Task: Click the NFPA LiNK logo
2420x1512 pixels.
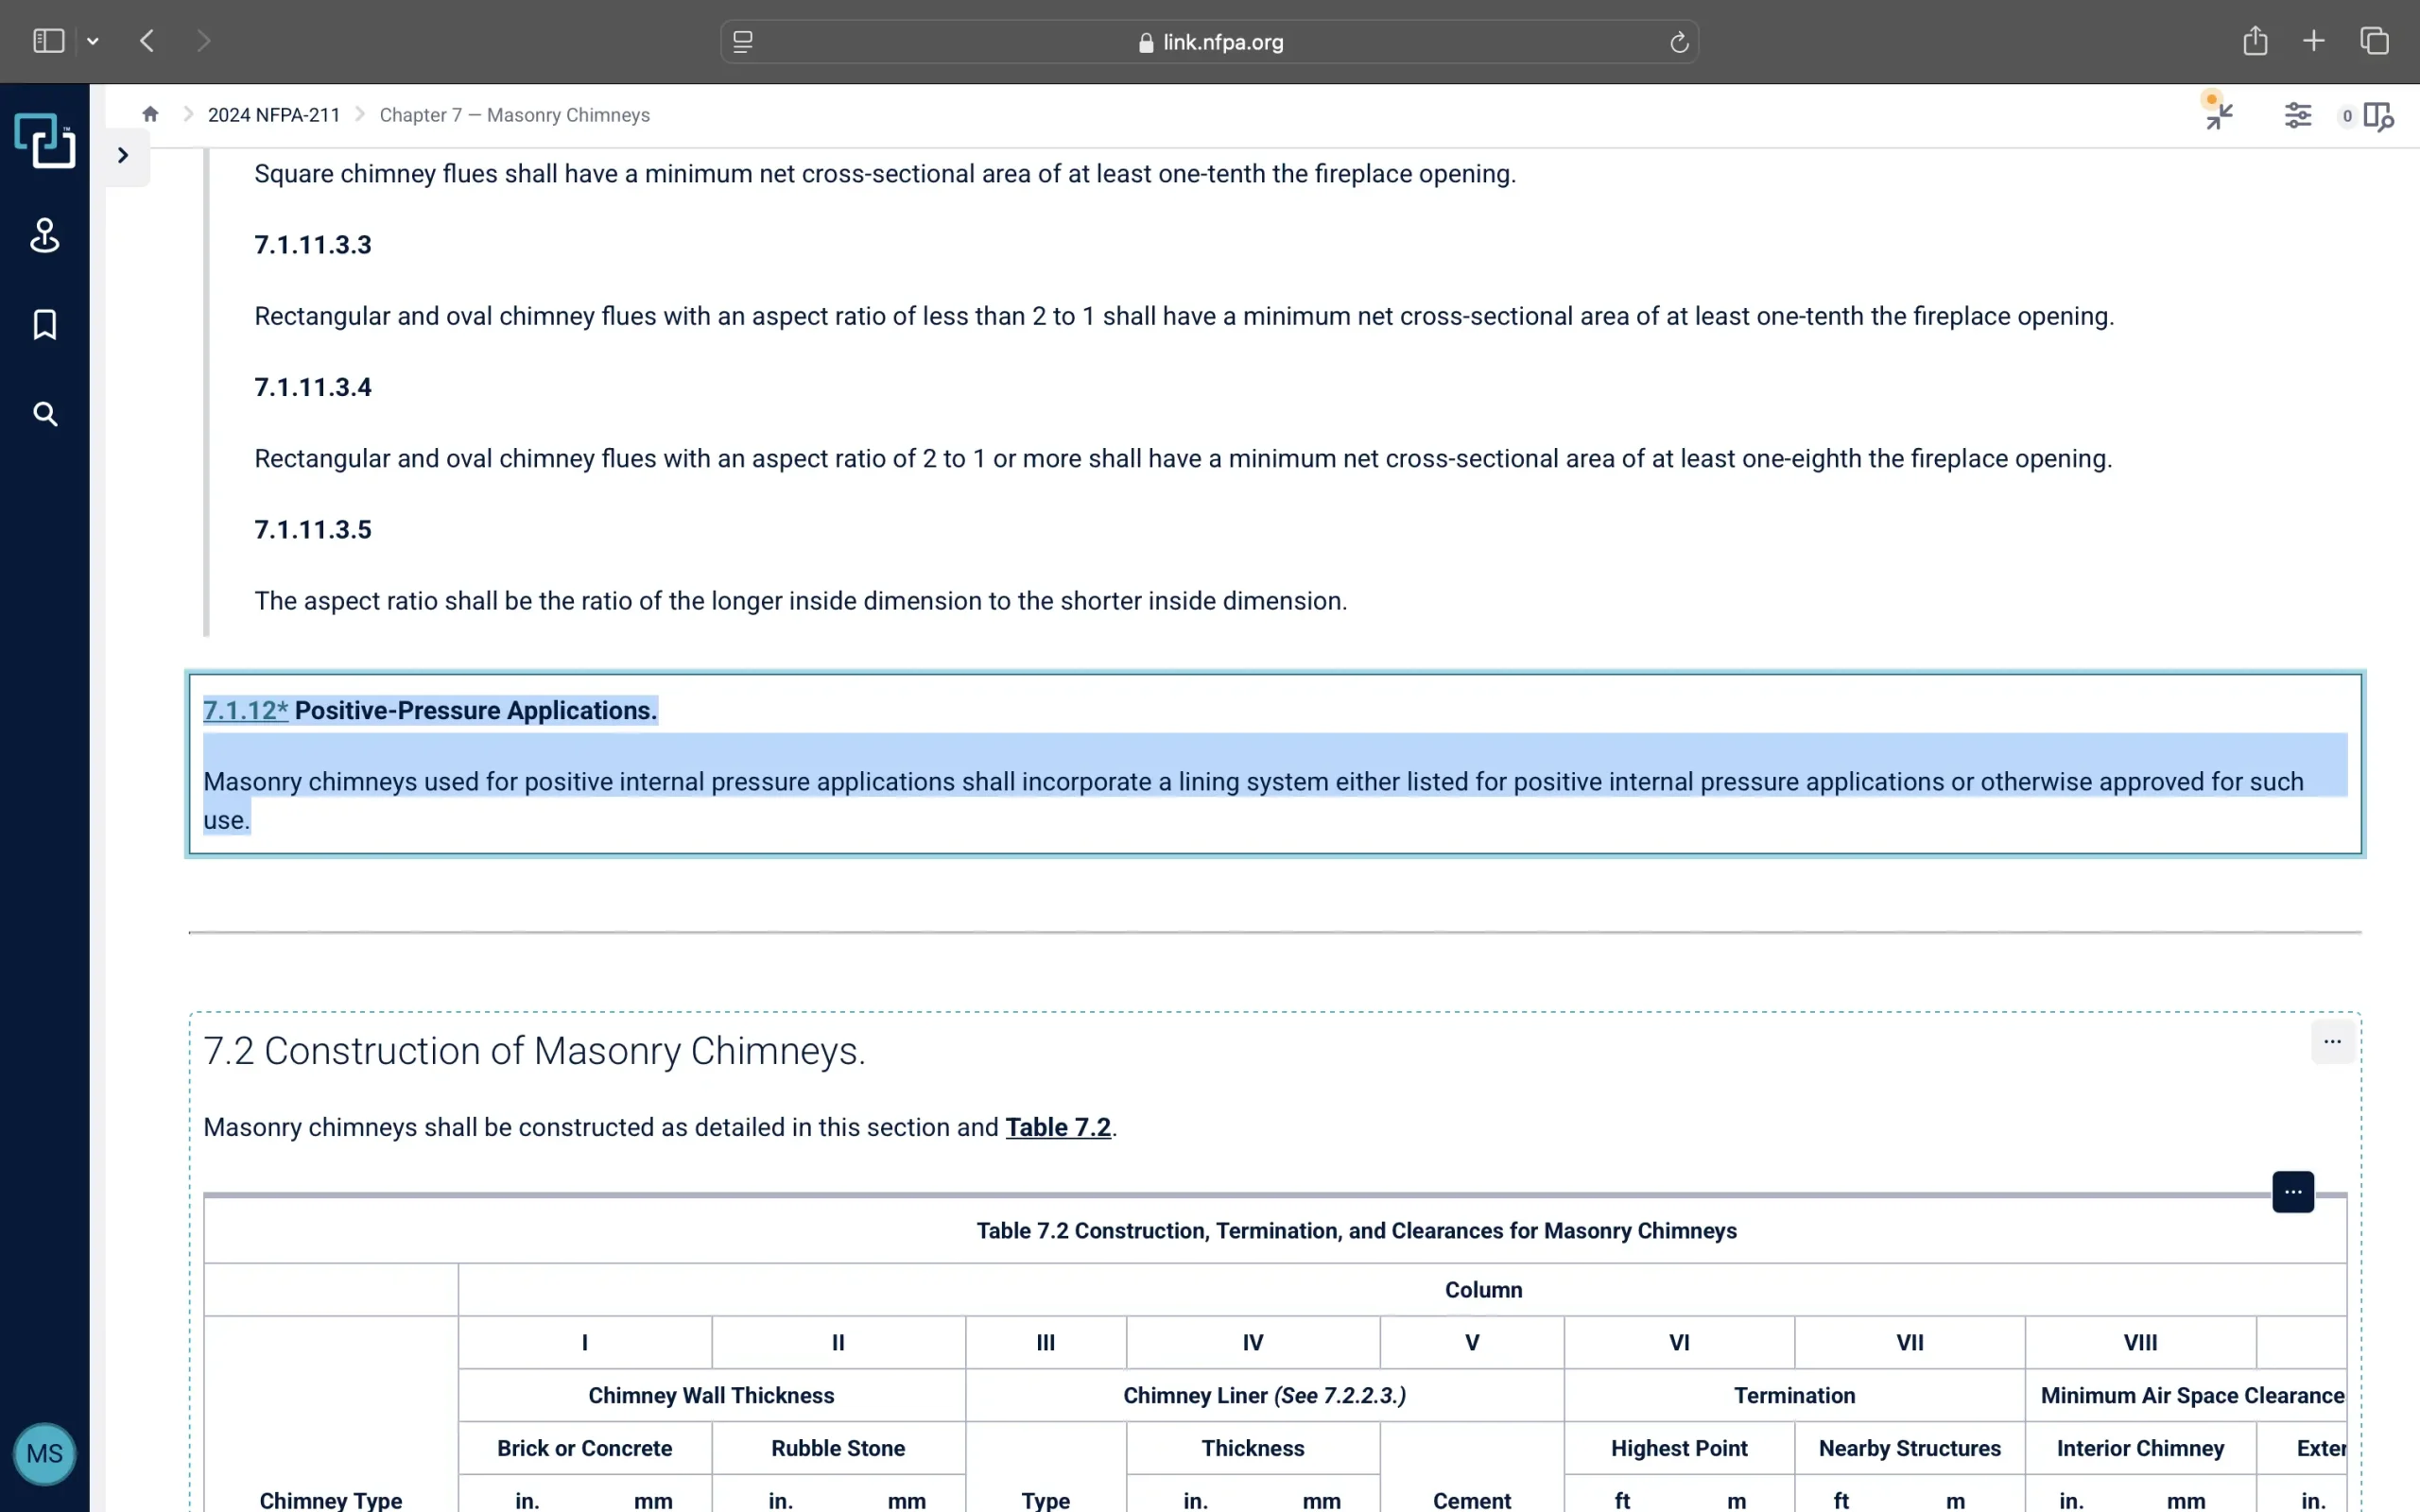Action: click(x=45, y=140)
